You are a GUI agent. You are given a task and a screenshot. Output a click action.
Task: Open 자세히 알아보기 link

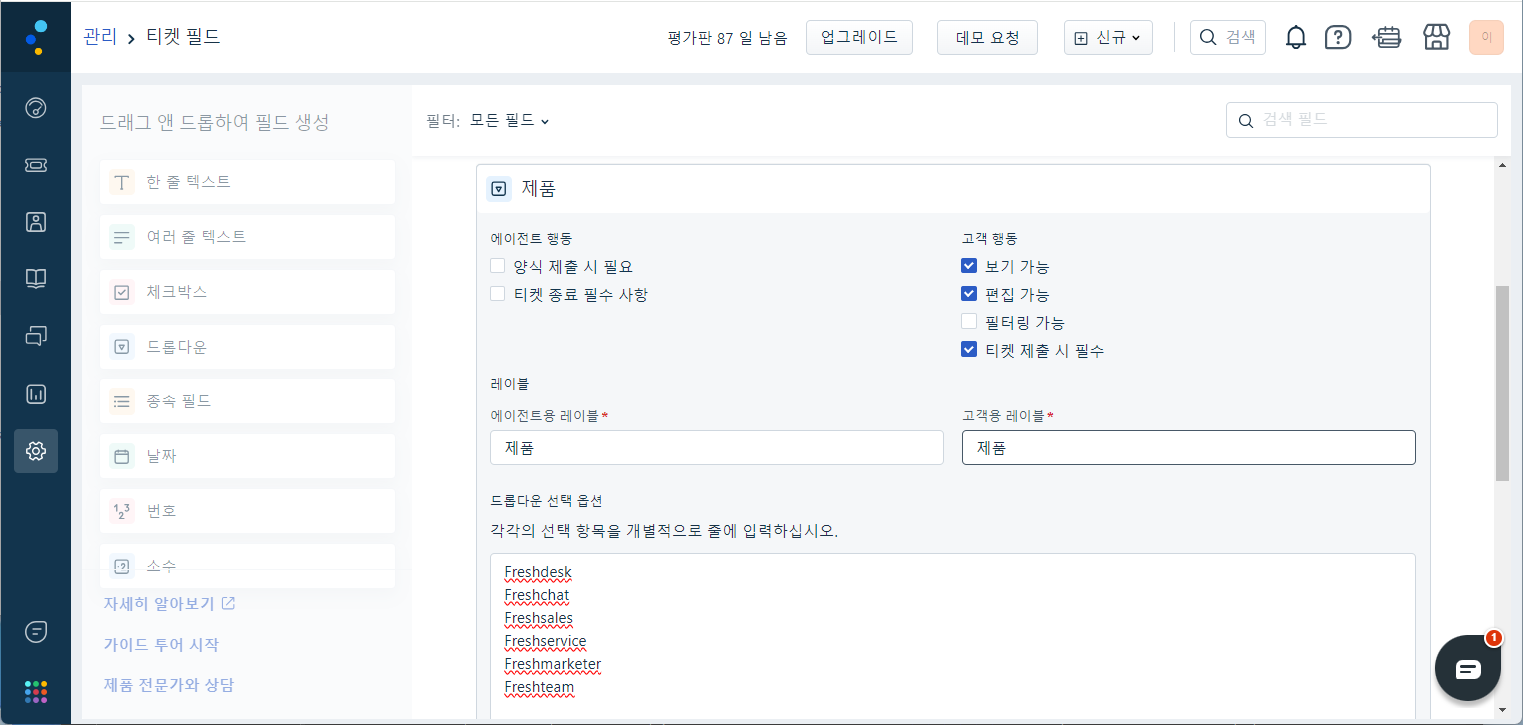[x=169, y=604]
